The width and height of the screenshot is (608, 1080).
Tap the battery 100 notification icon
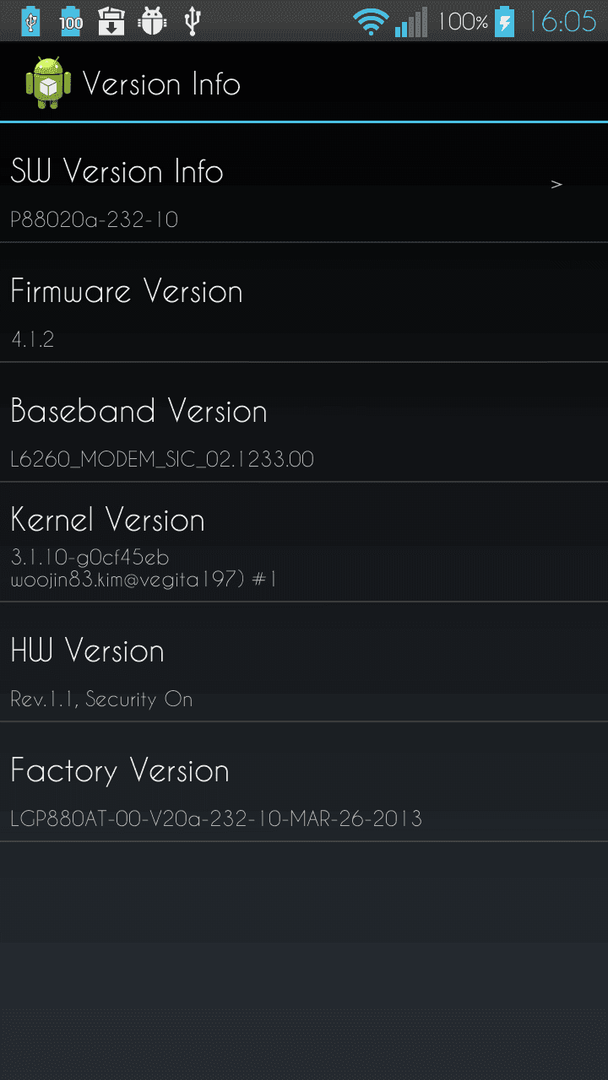coord(70,21)
